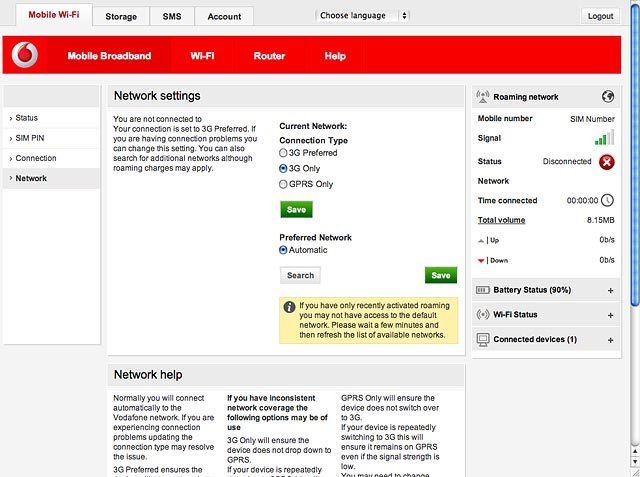Select the GPRS Only option
The height and width of the screenshot is (477, 640).
pyautogui.click(x=283, y=184)
